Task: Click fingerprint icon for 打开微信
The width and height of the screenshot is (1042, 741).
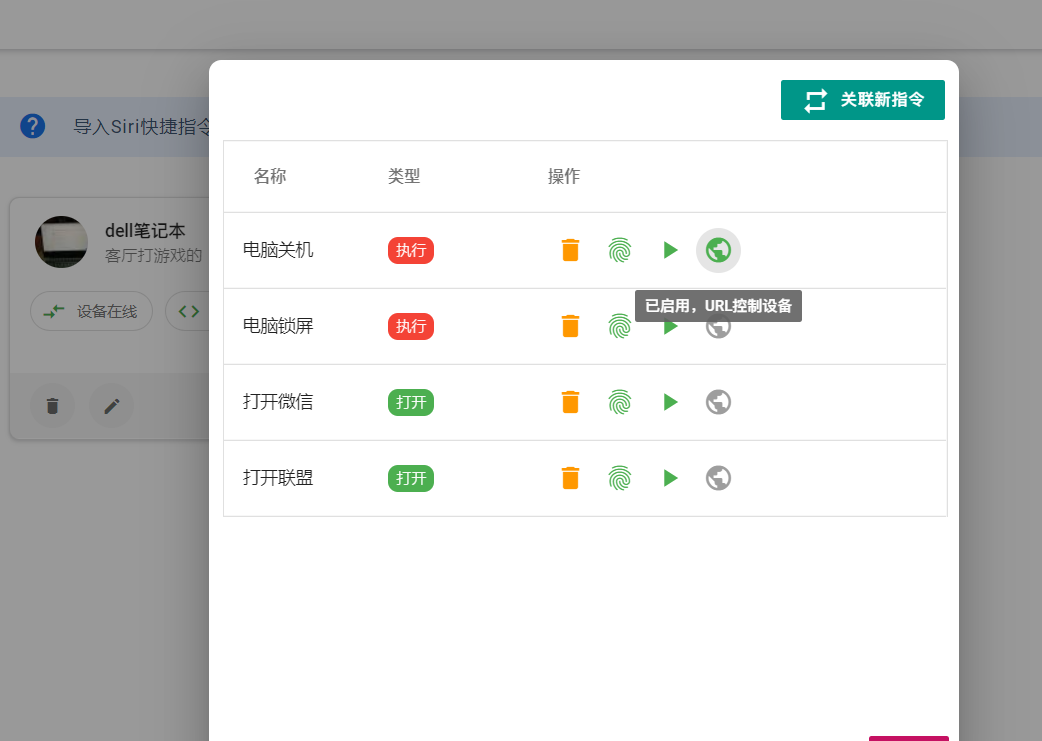Action: tap(620, 402)
